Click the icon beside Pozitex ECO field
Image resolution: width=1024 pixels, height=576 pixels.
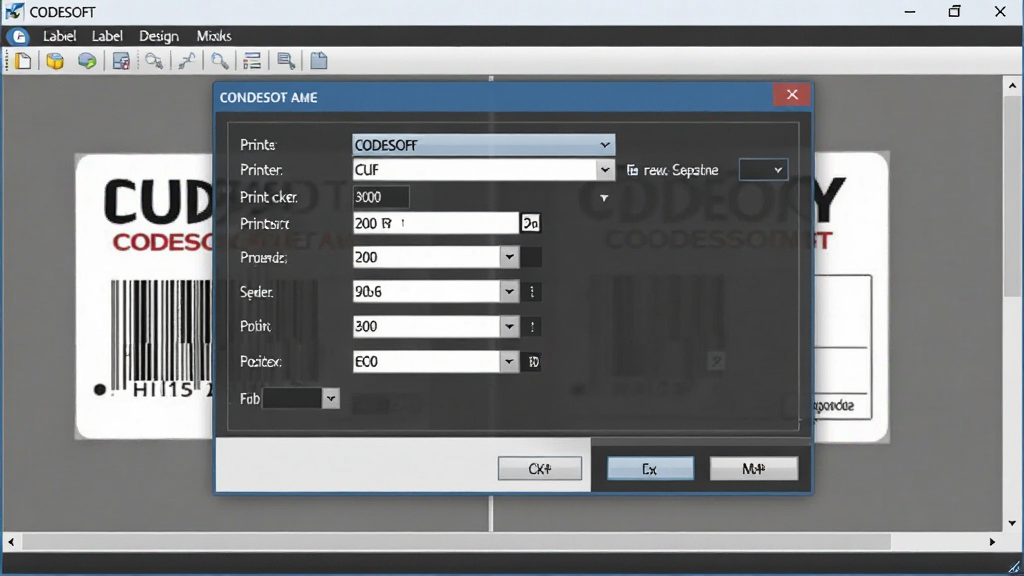coord(533,361)
